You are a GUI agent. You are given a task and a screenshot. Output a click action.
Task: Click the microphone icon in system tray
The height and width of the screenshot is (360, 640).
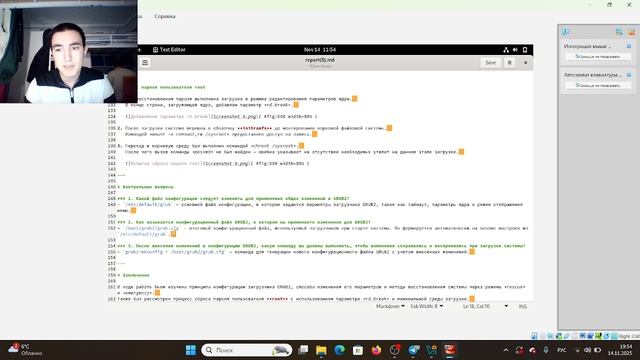tap(546, 350)
